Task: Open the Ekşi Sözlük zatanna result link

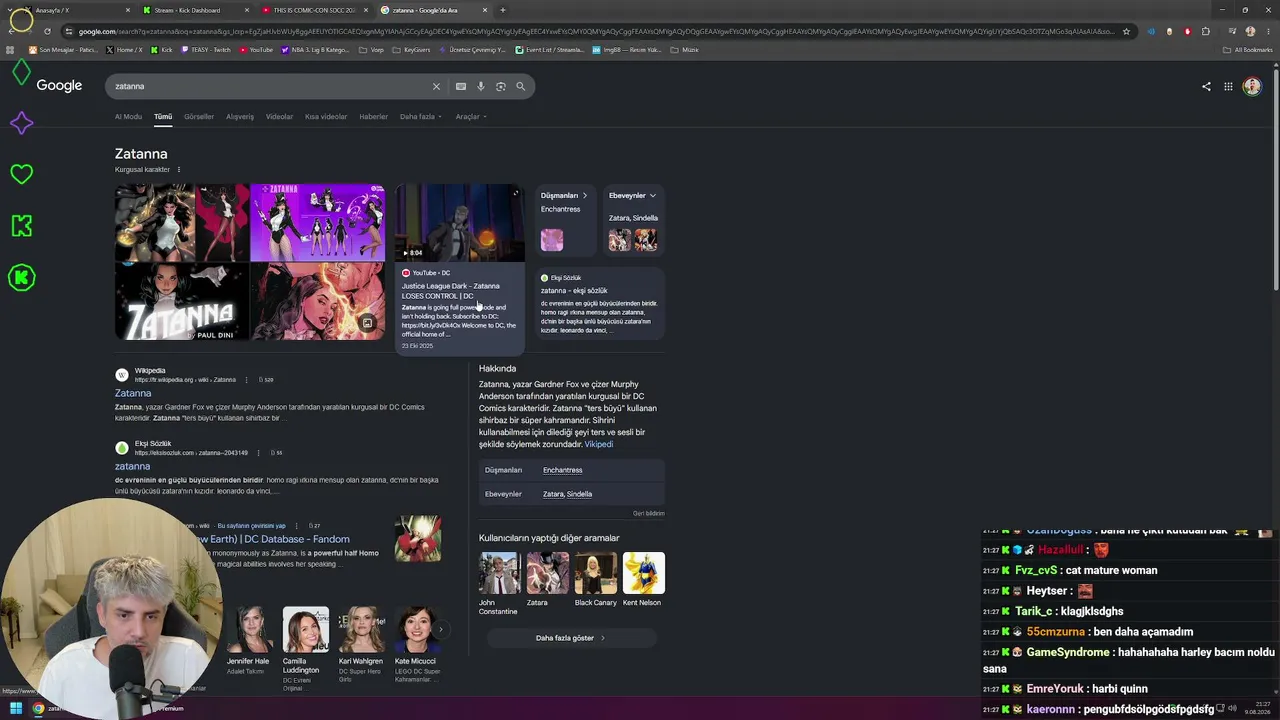Action: pos(132,466)
